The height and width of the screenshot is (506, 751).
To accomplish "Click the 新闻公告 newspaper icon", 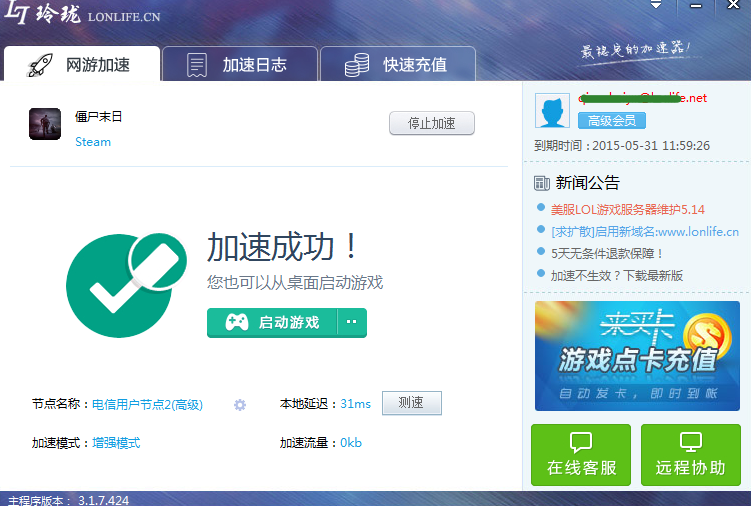I will 542,183.
